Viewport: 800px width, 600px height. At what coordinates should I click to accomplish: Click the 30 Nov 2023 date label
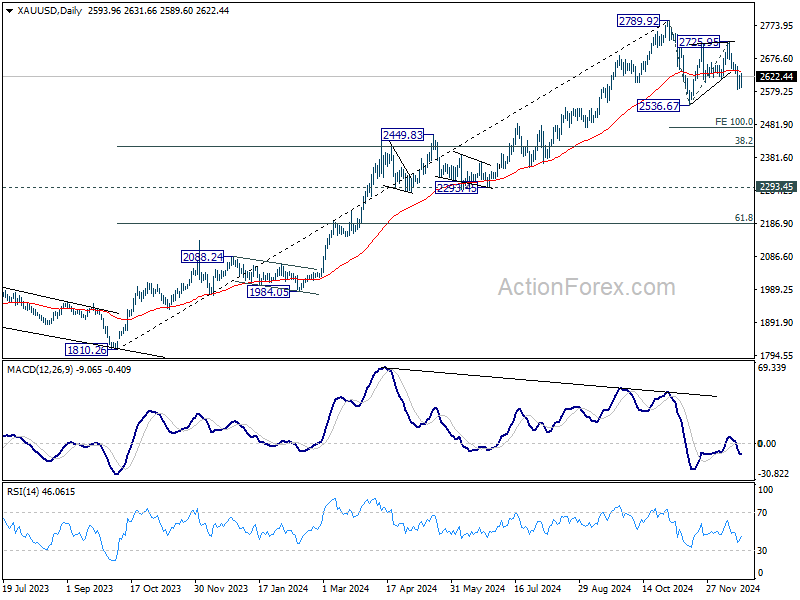[x=221, y=589]
